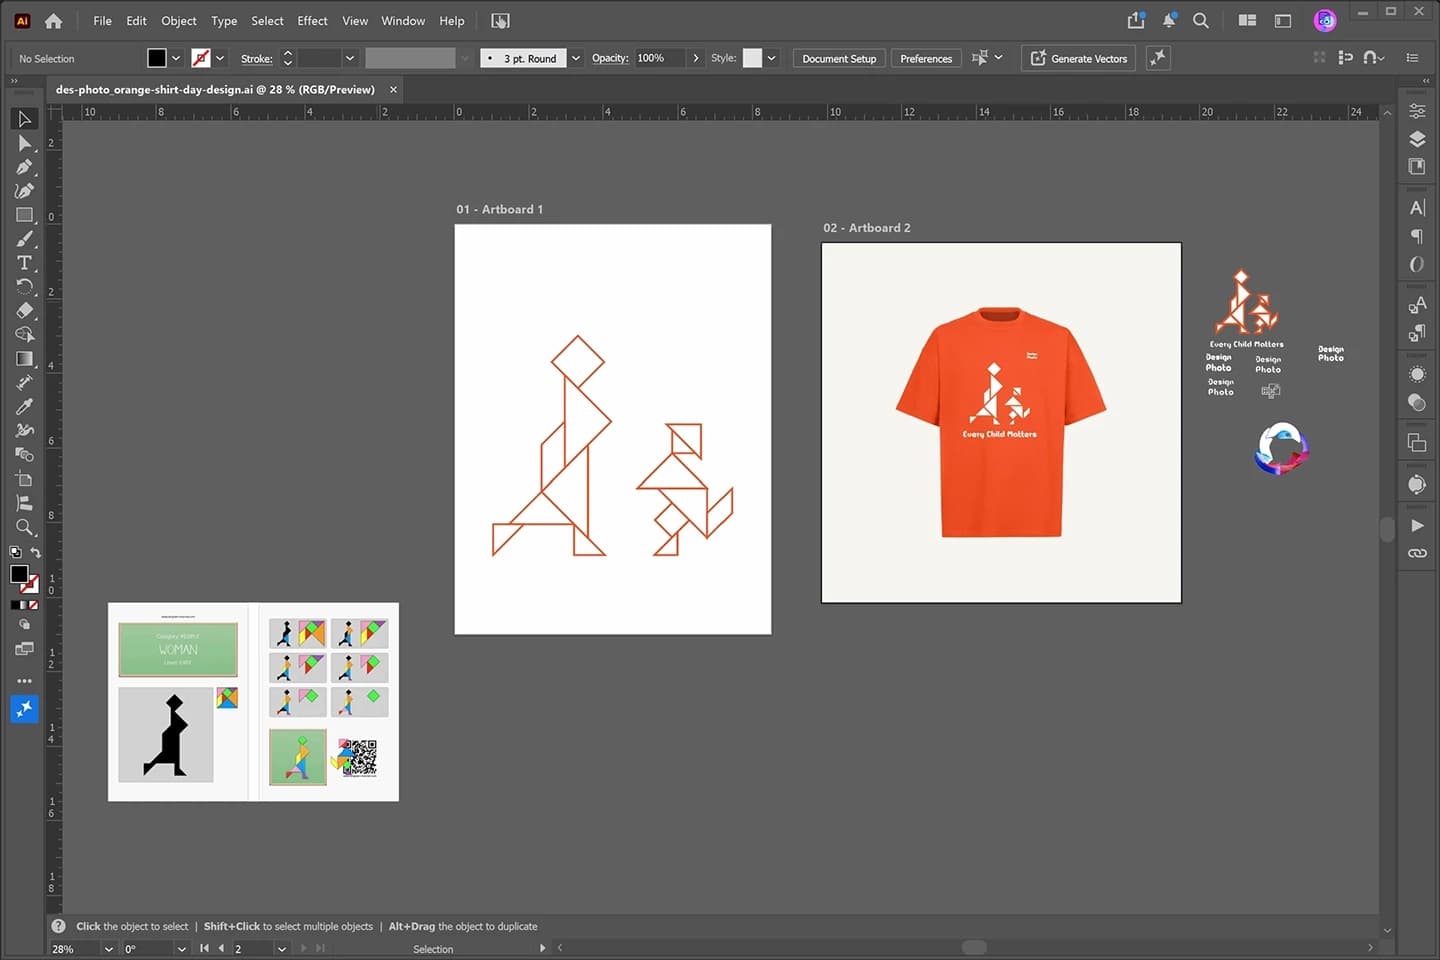Select the Type tool
Viewport: 1440px width, 960px height.
coord(24,263)
